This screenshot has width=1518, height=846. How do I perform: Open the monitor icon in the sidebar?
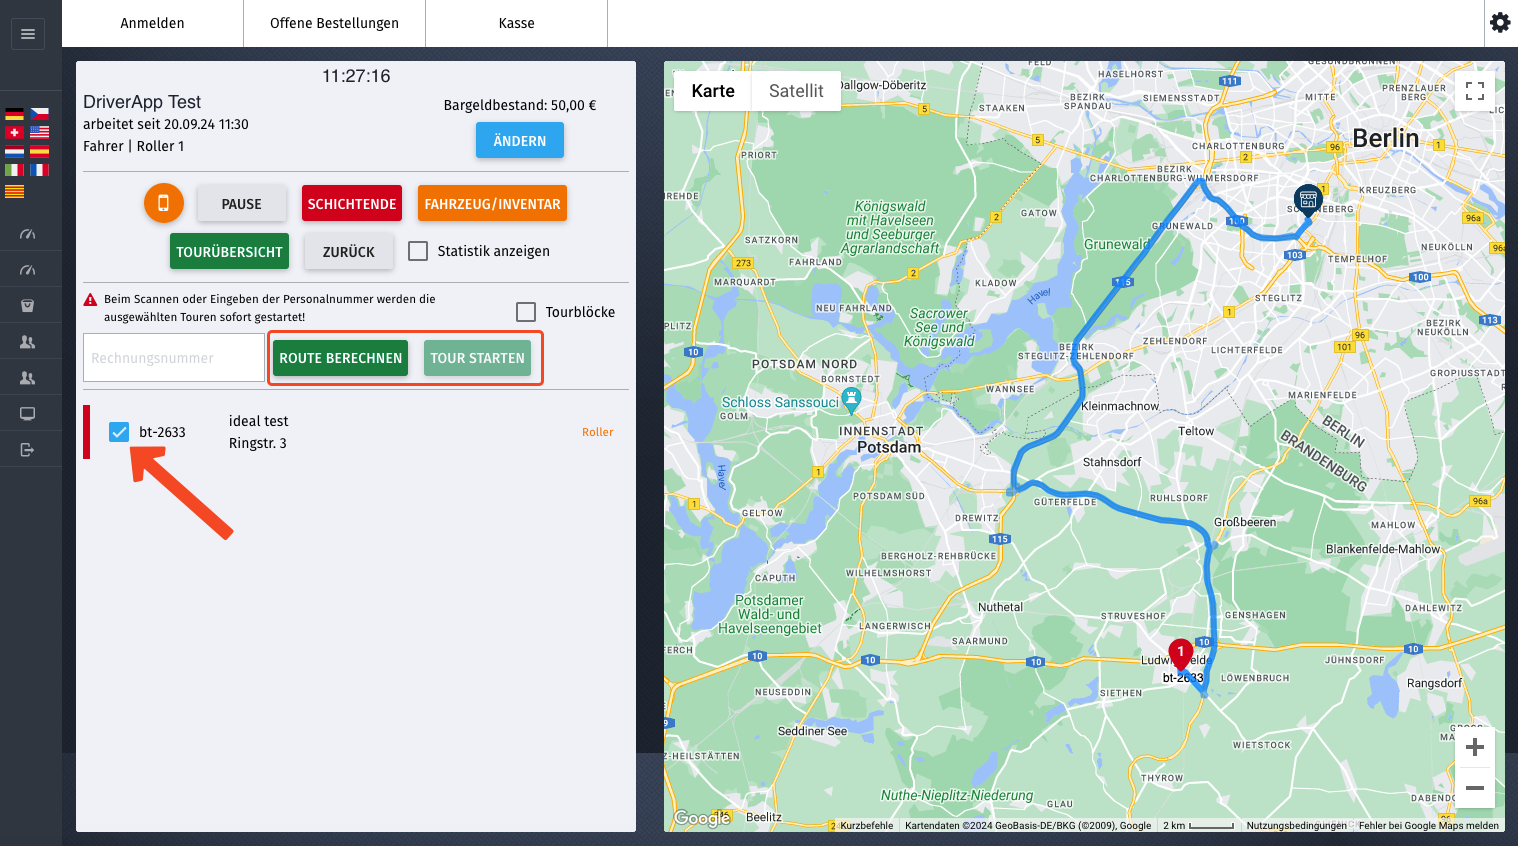(28, 414)
